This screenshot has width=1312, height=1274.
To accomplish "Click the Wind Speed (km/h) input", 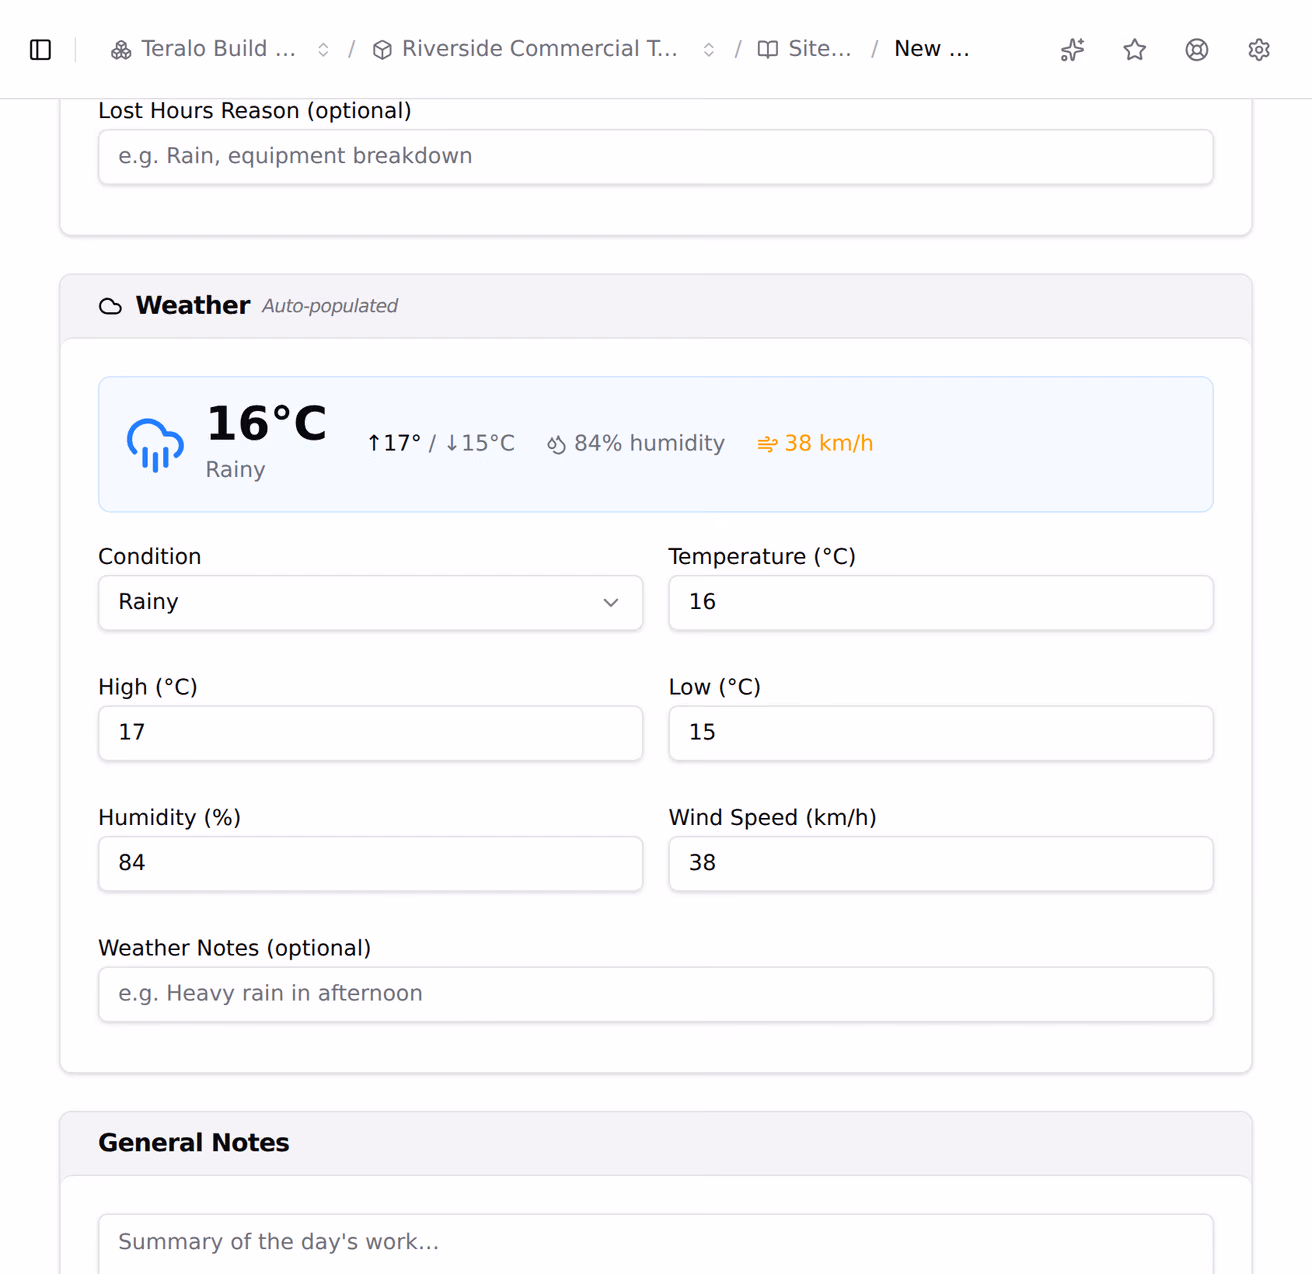I will [x=941, y=863].
